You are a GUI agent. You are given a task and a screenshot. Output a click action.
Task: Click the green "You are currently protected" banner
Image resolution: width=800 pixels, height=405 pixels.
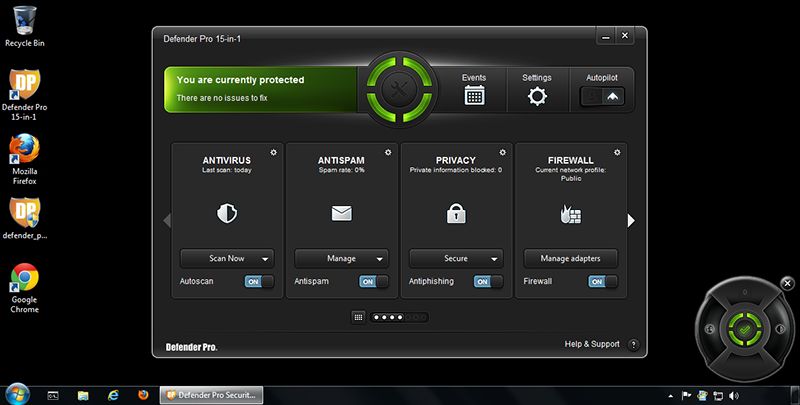point(260,89)
